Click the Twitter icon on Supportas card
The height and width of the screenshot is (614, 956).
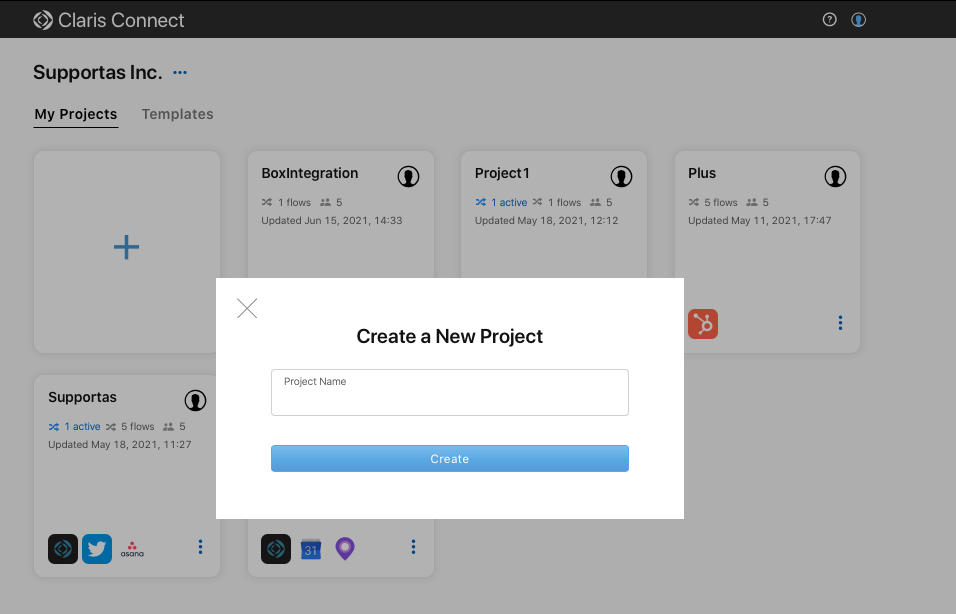97,549
